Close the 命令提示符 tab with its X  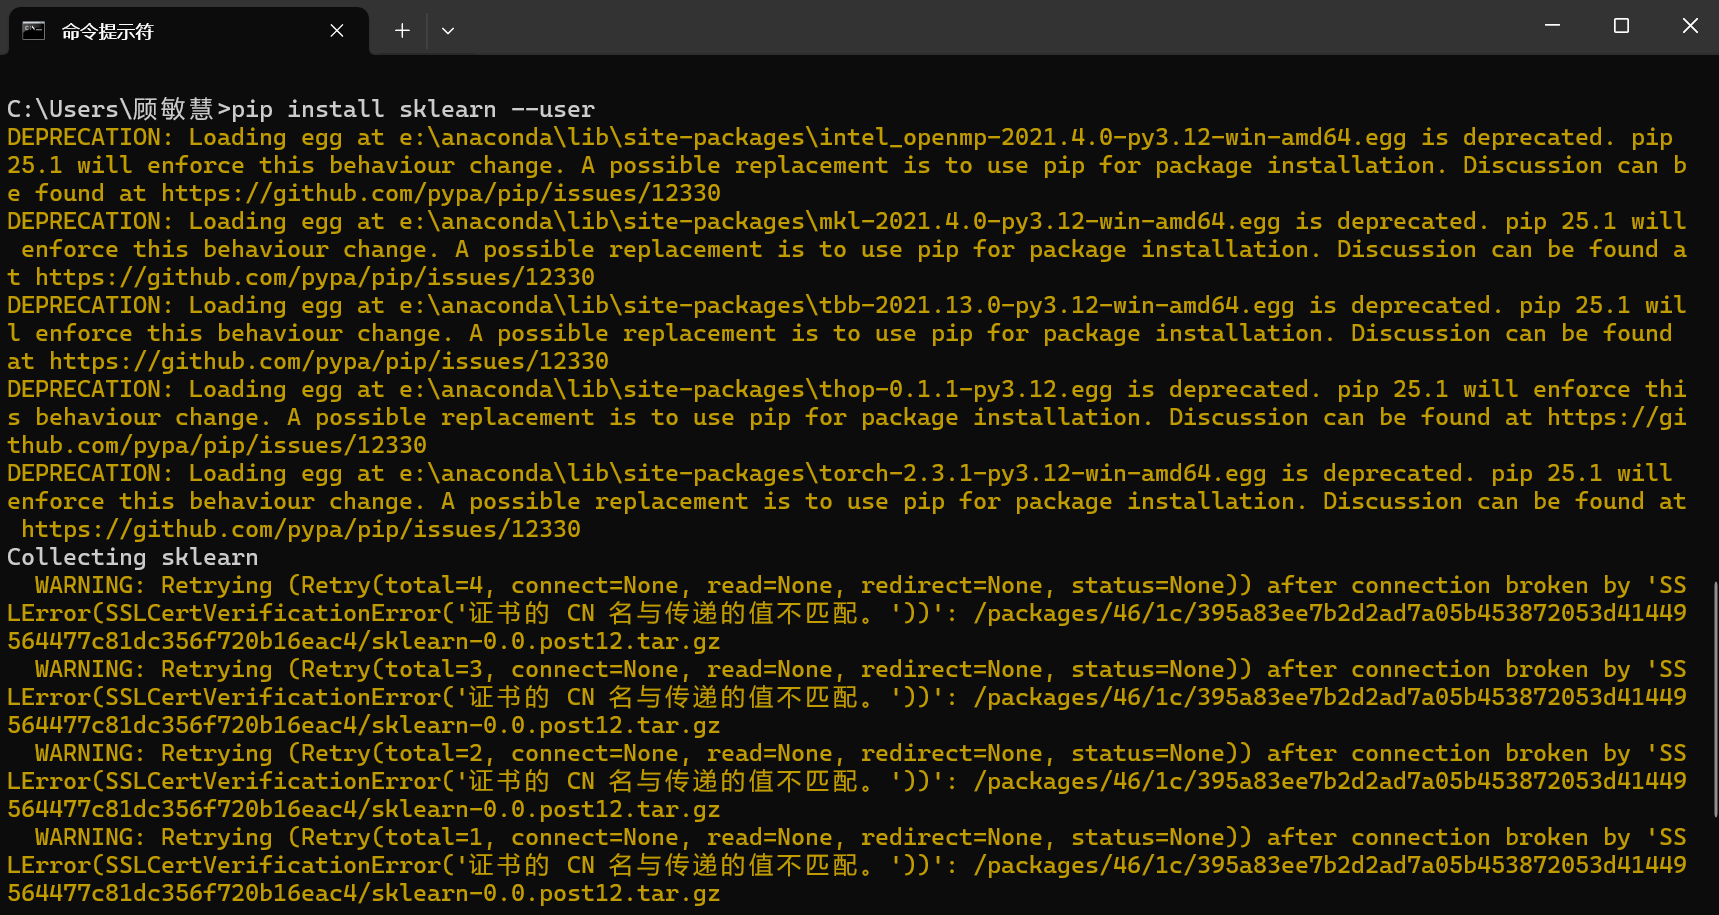pyautogui.click(x=336, y=30)
